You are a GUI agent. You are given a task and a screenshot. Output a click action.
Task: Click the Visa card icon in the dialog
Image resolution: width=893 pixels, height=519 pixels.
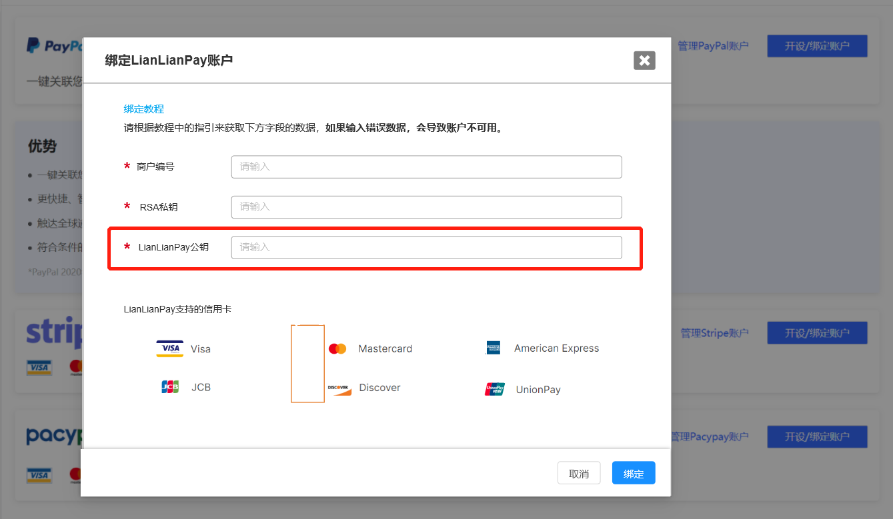point(170,349)
